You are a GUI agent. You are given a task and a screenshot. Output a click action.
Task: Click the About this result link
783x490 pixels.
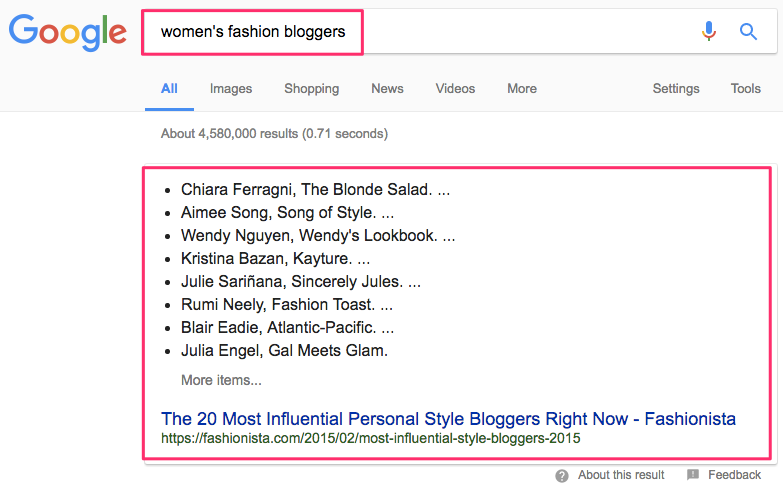point(621,475)
